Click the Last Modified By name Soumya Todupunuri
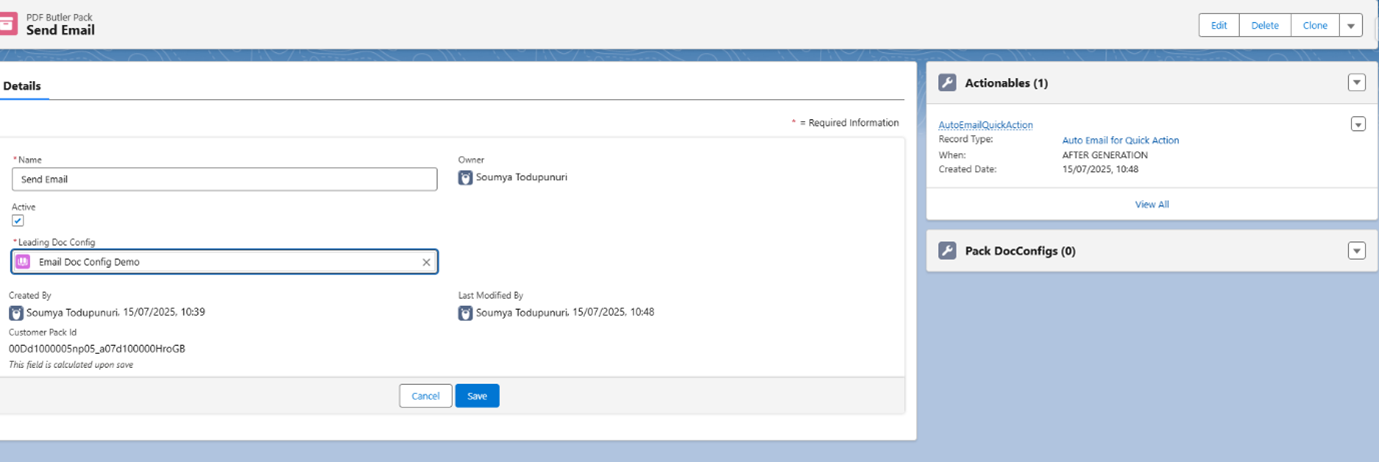The image size is (1379, 462). click(x=522, y=313)
